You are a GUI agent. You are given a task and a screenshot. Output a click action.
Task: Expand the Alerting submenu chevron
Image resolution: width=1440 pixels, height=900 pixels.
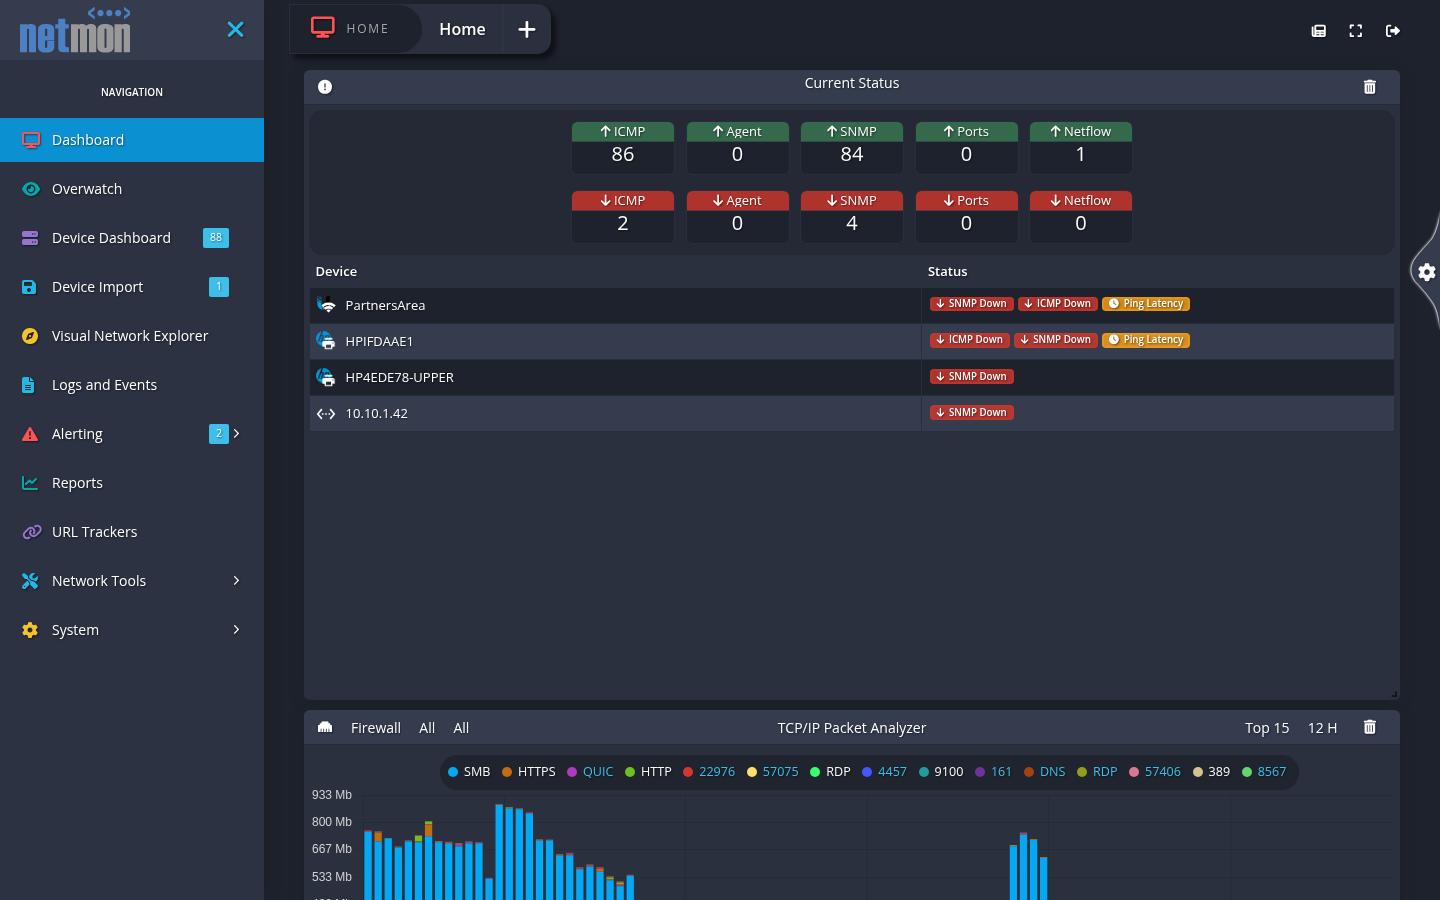click(x=236, y=433)
